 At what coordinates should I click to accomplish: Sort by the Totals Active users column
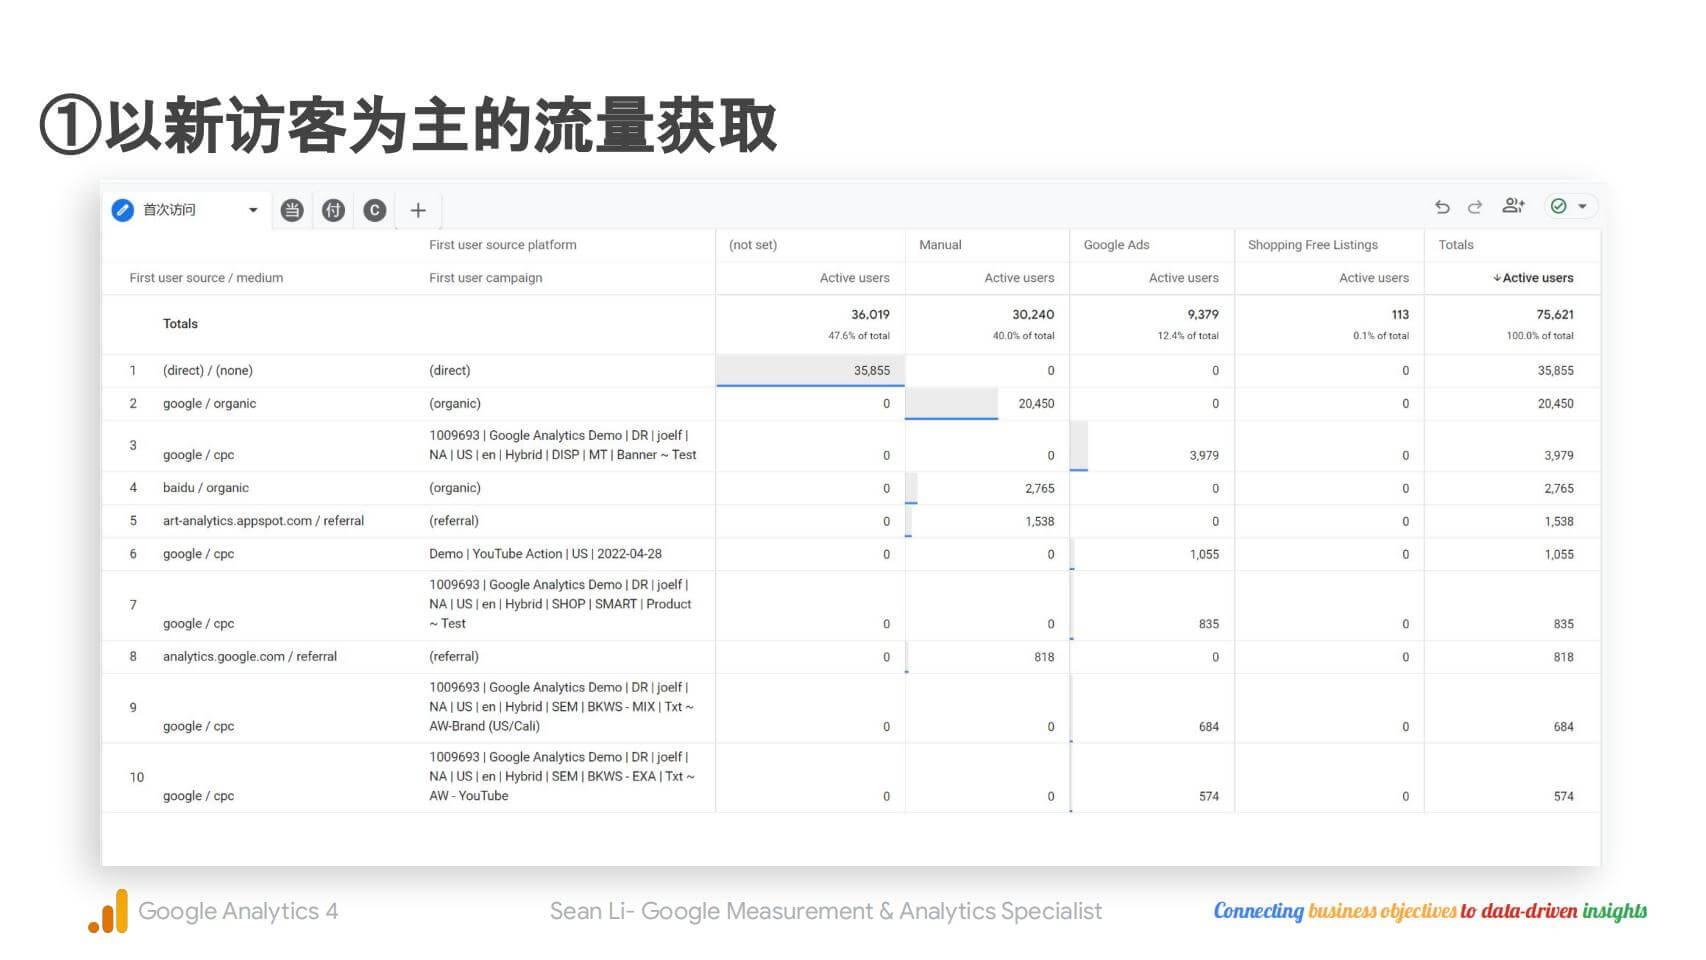(x=1536, y=278)
